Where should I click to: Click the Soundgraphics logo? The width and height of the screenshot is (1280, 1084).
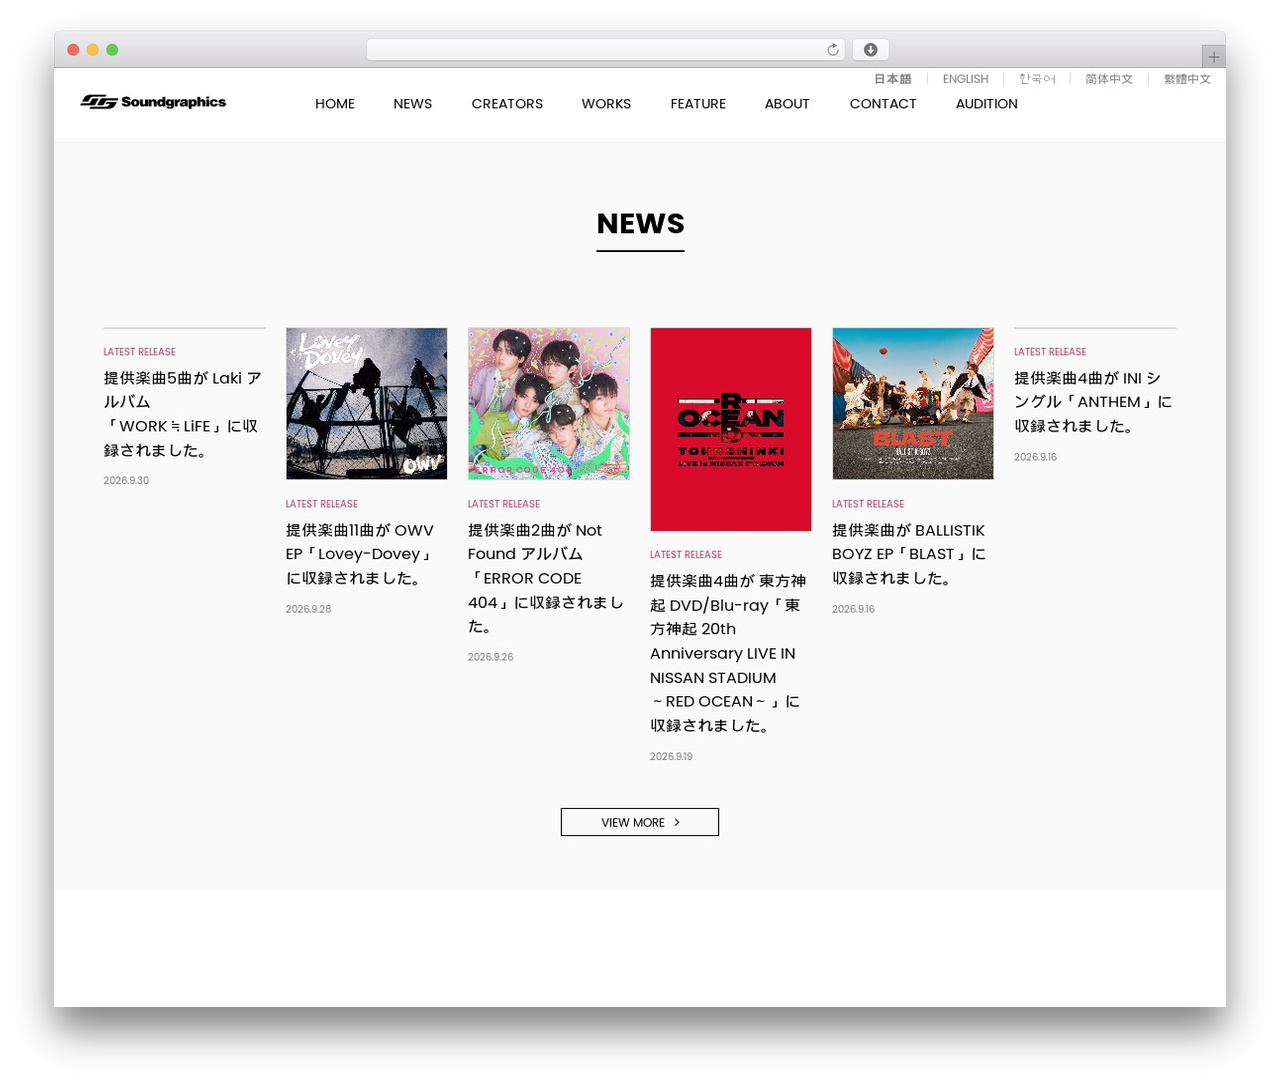coord(153,102)
